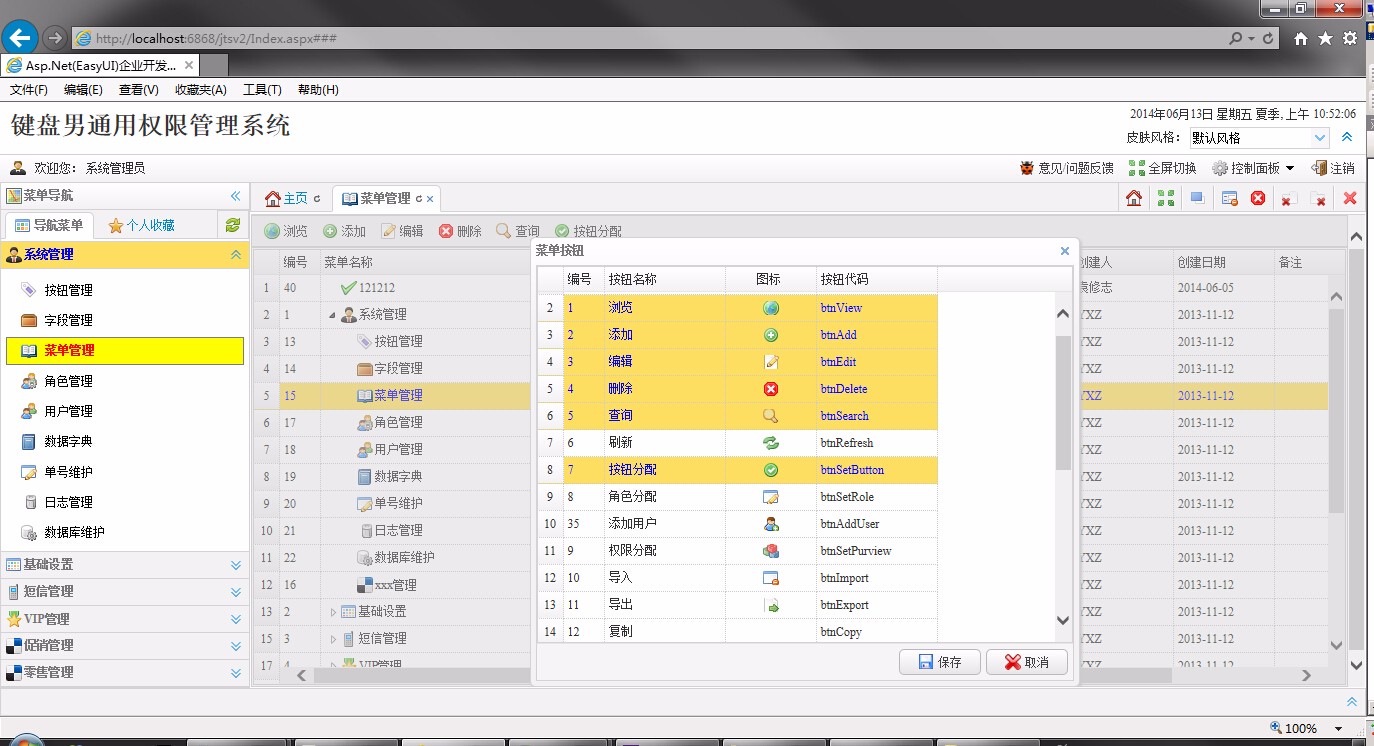Toggle fullscreen with 全屏切换
Viewport: 1374px width, 746px height.
coord(1165,168)
